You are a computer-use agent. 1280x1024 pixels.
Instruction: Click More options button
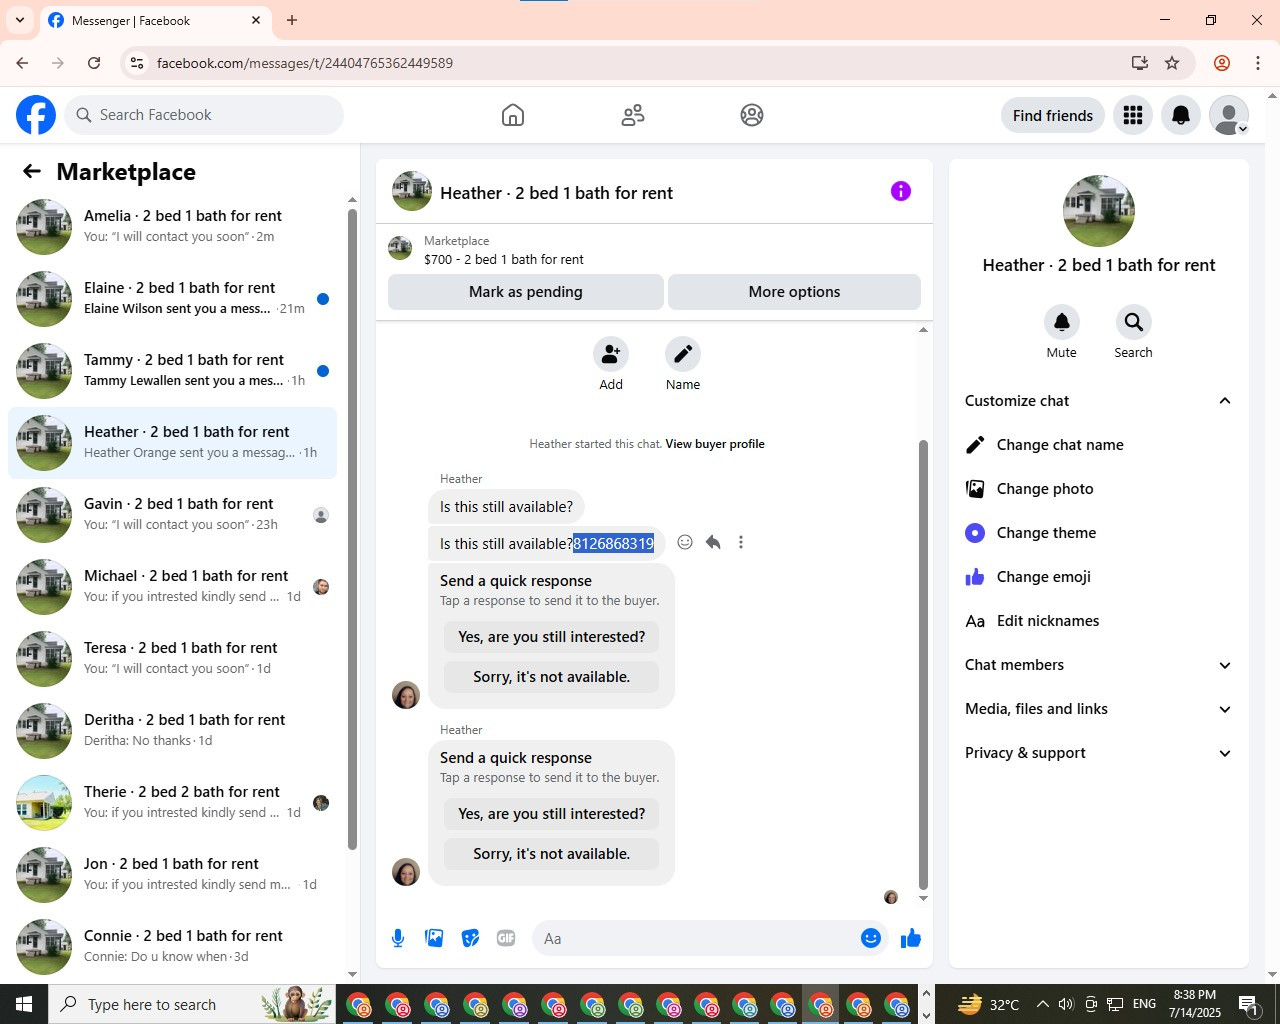tap(794, 292)
